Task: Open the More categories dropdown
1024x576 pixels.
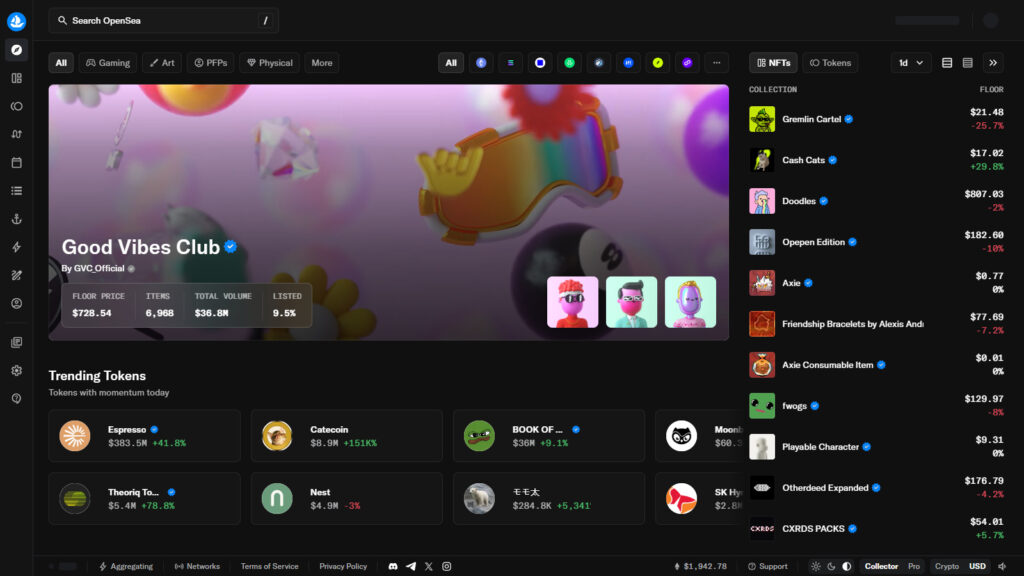Action: point(322,63)
